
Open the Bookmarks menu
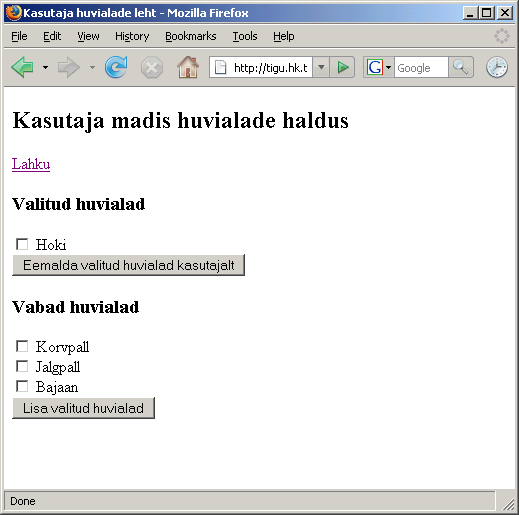tap(191, 36)
